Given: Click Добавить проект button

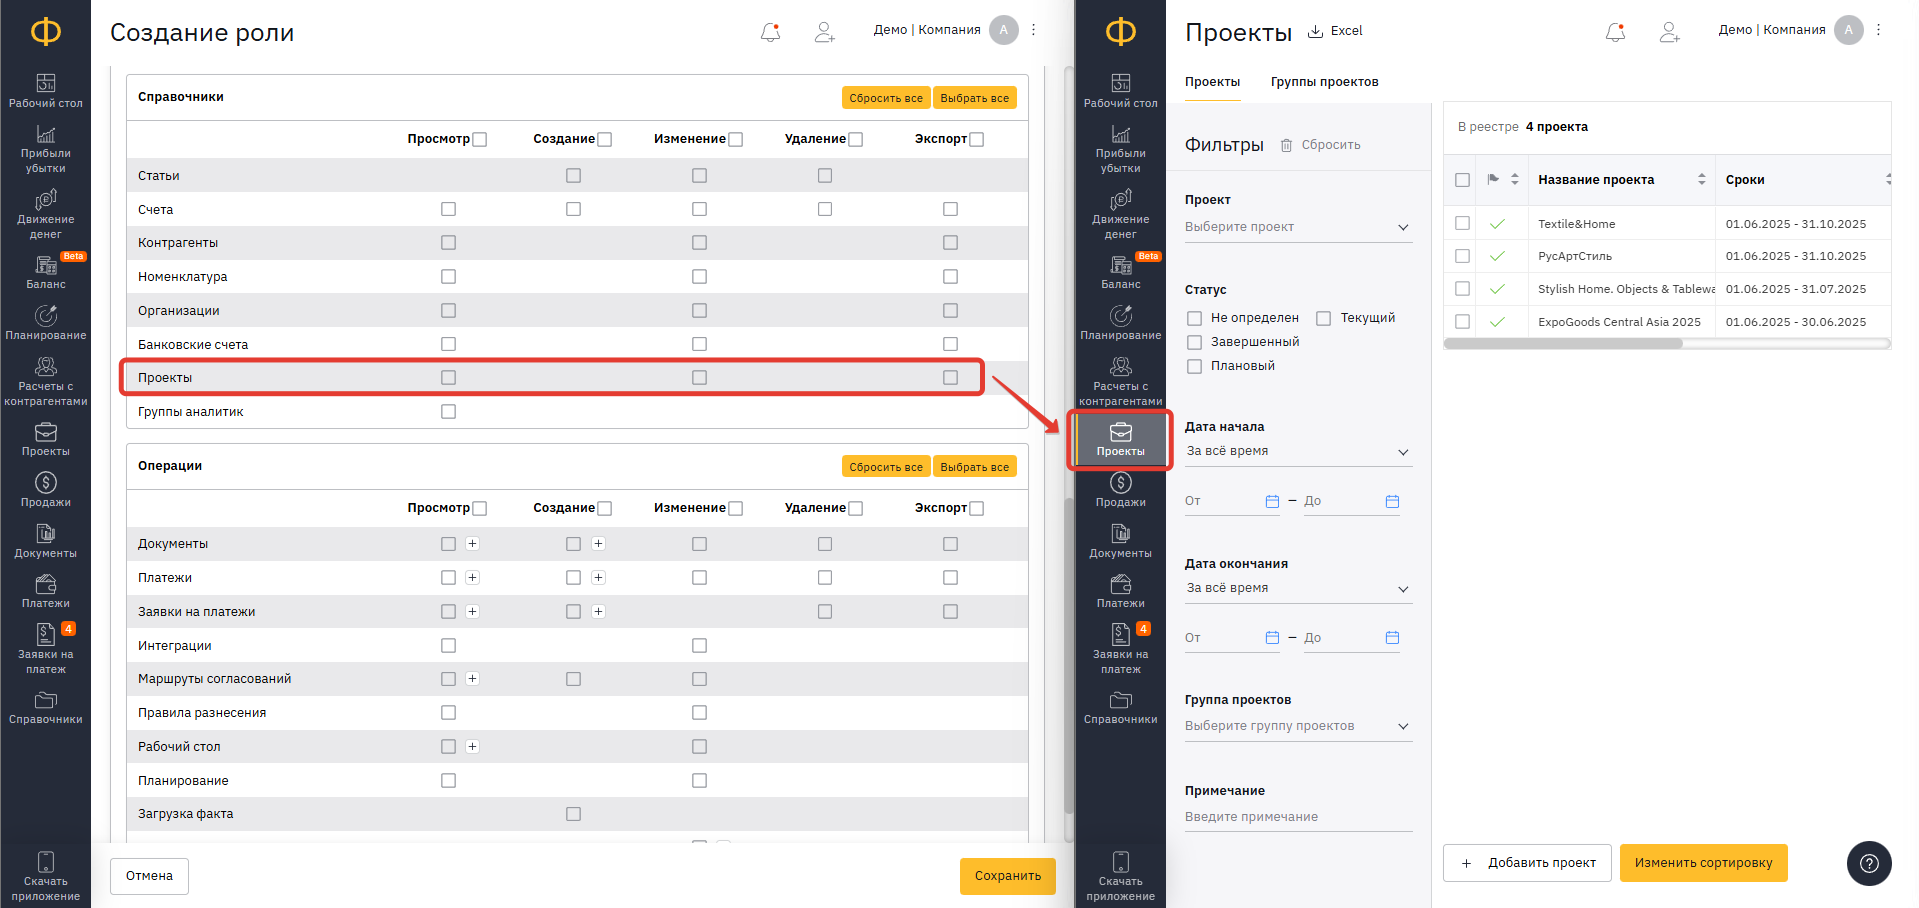Looking at the screenshot, I should click(1527, 863).
